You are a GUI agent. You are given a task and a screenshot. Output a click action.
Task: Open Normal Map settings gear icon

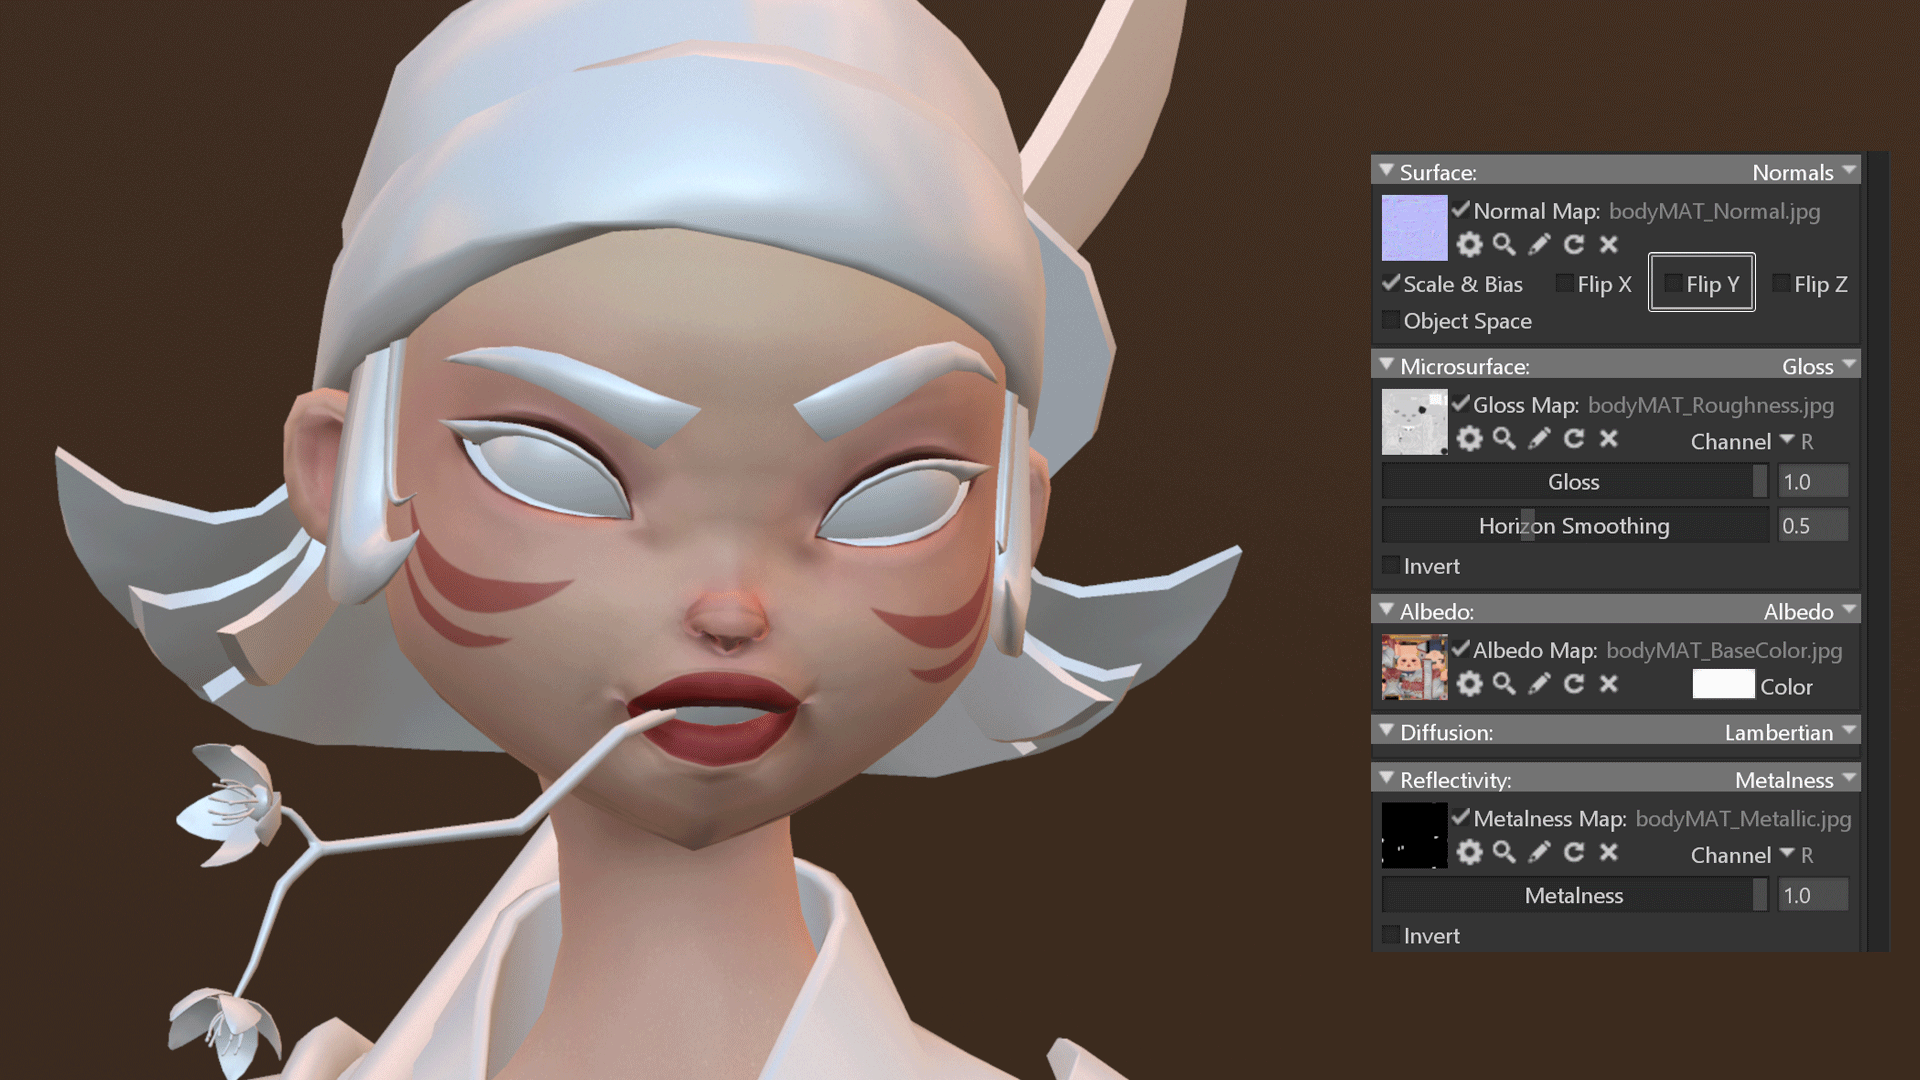[1469, 244]
